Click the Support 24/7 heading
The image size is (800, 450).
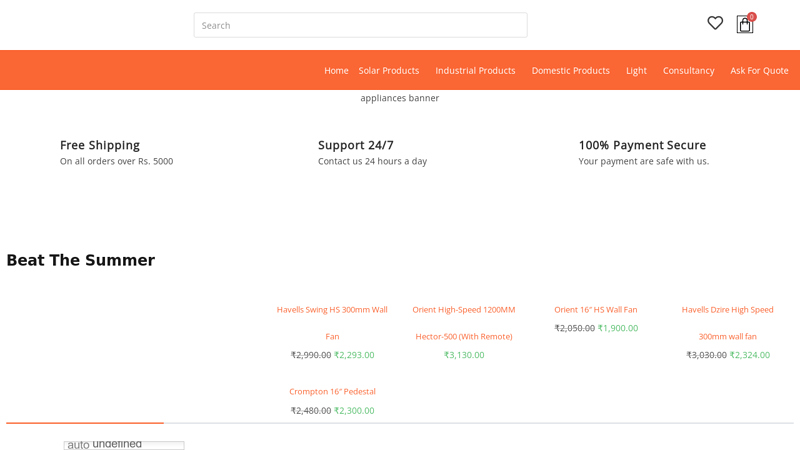click(356, 145)
